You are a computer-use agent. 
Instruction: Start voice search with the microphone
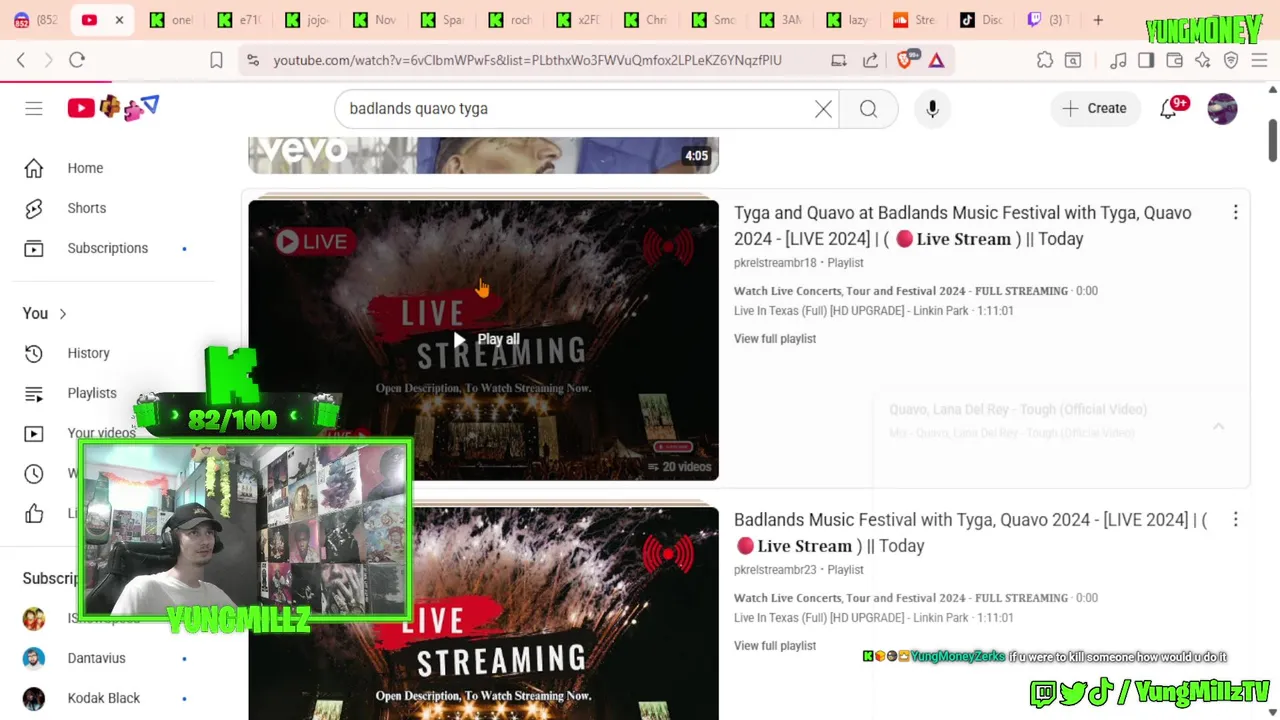pos(932,108)
